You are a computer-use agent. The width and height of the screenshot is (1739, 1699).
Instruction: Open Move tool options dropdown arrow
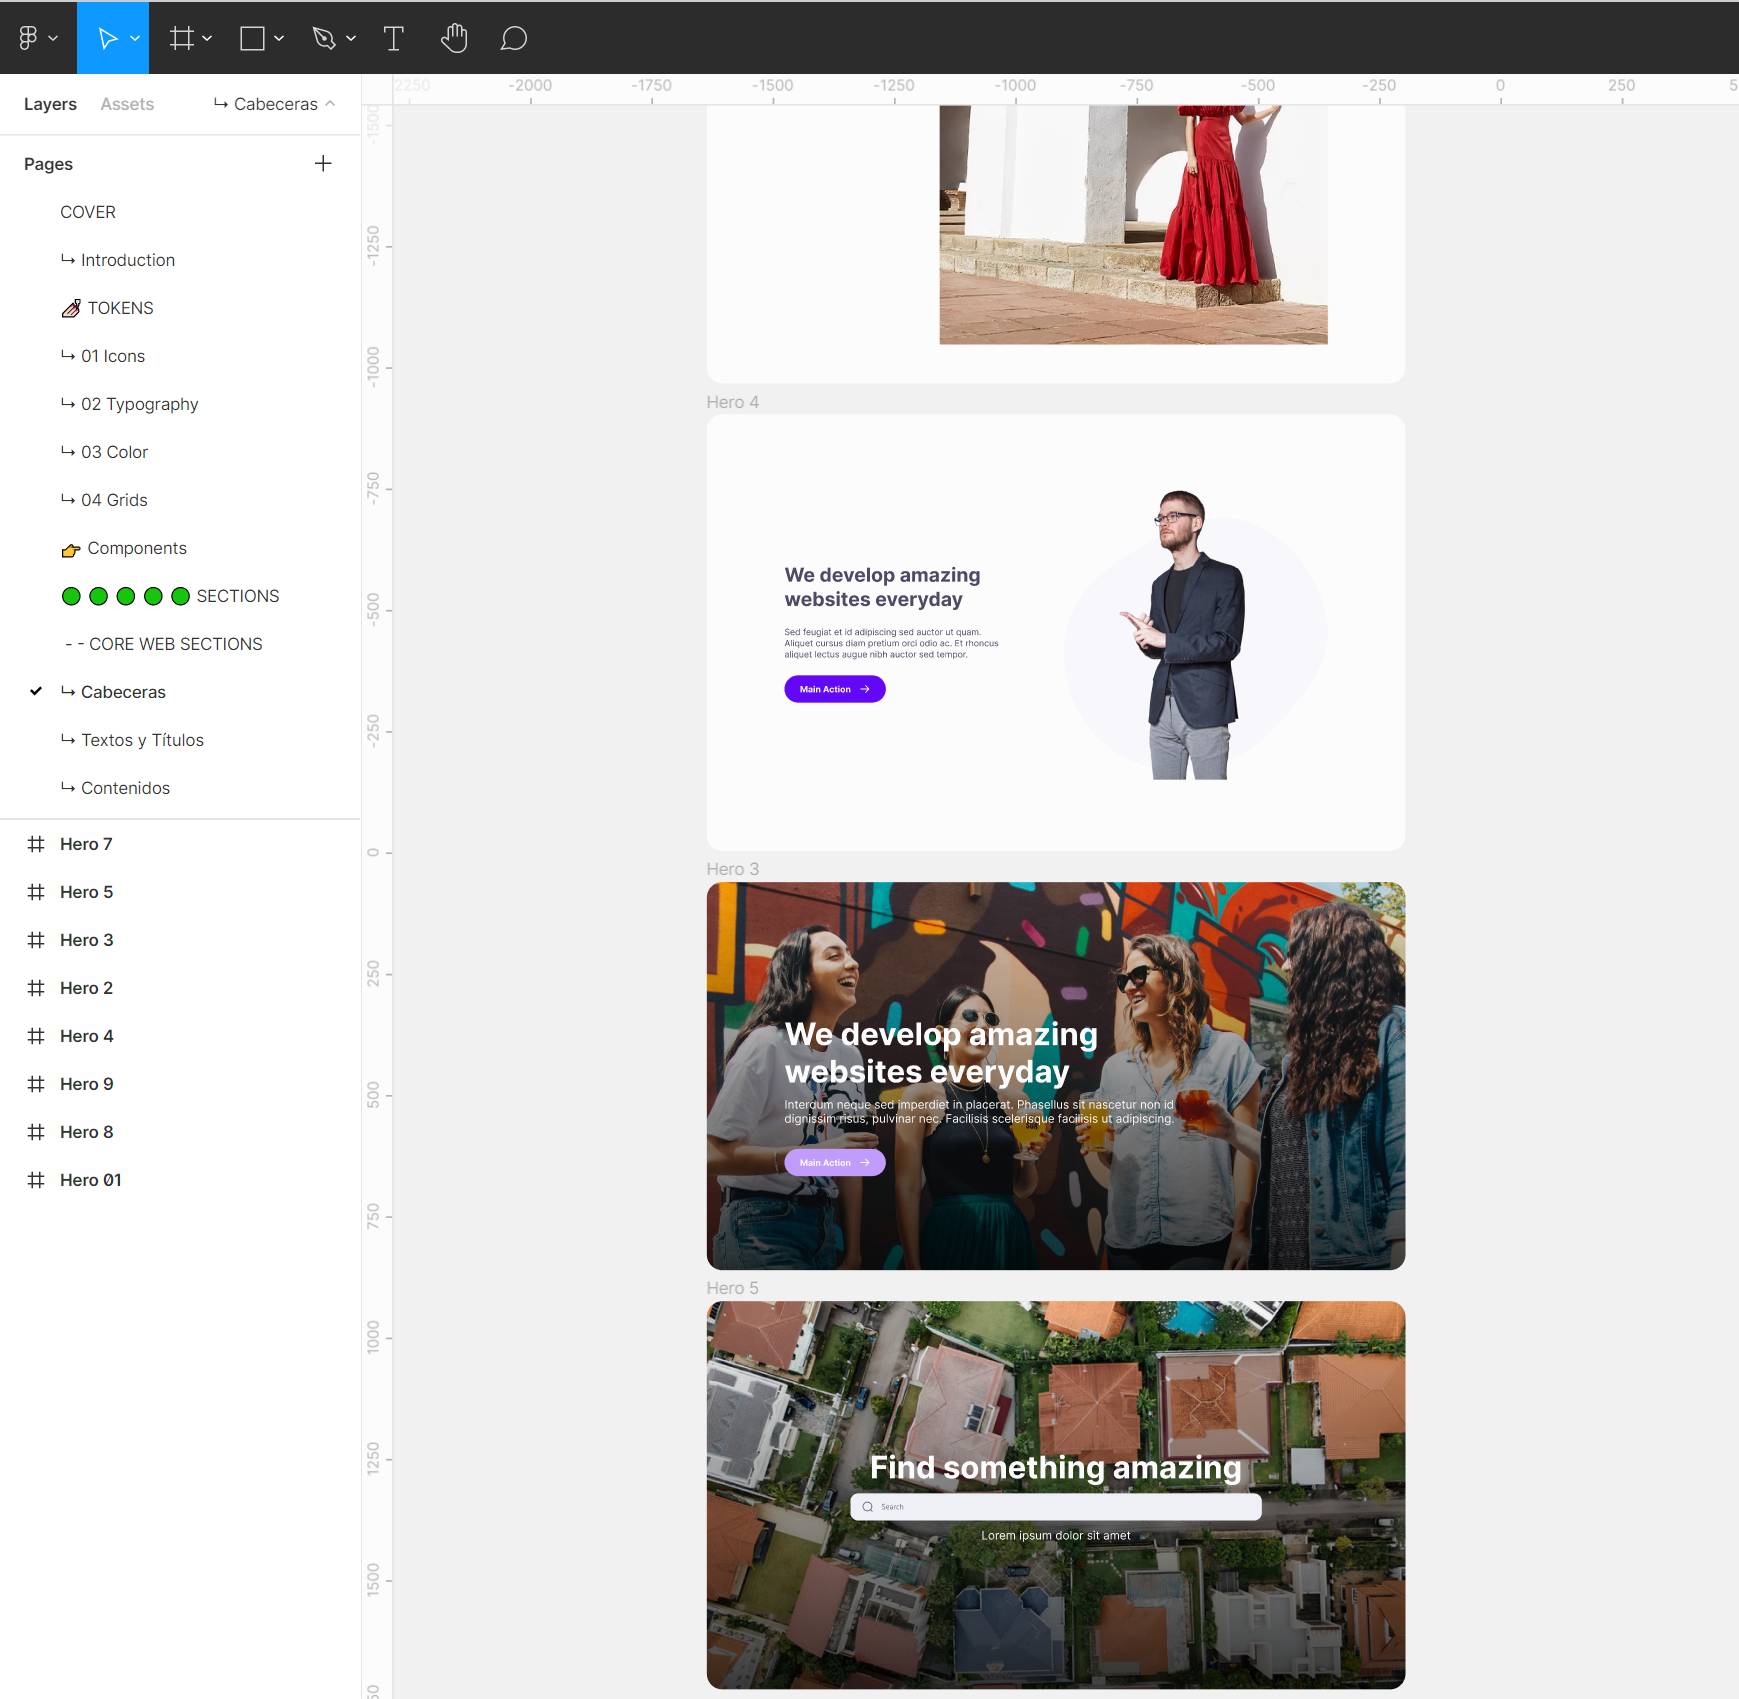[135, 38]
